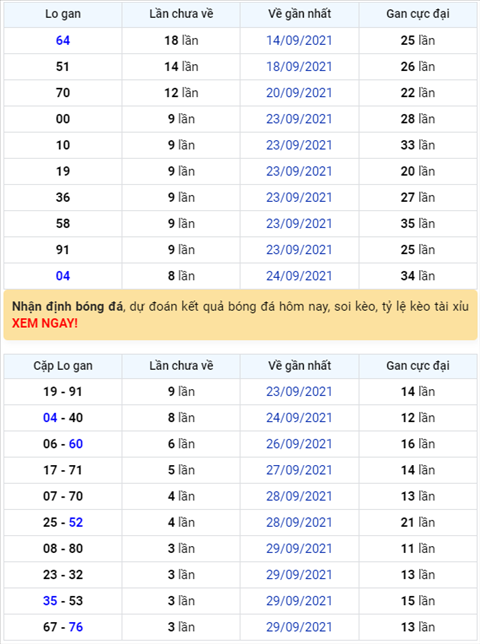Select the 26 lần maximum cell
Viewport: 480px width, 644px height.
418,67
